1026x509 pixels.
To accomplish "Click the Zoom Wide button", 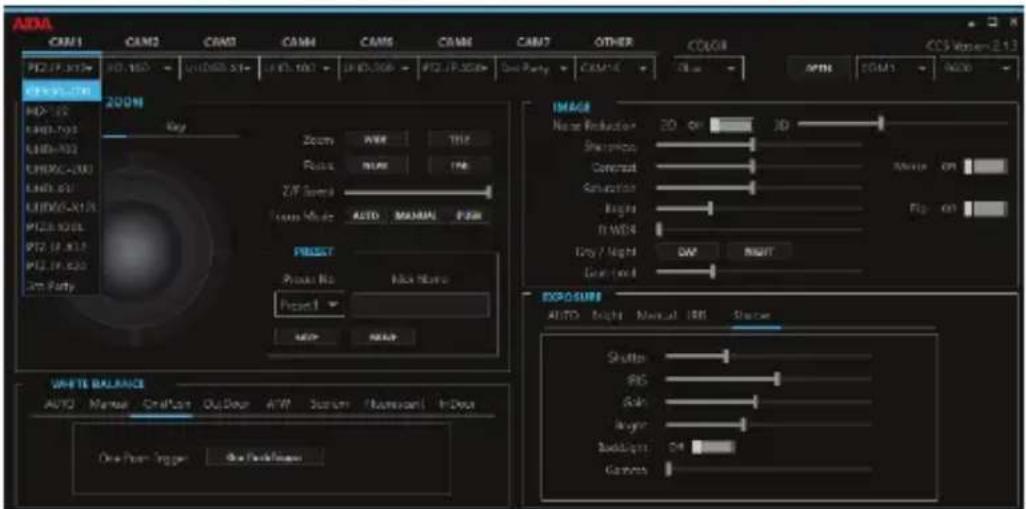I will point(377,140).
